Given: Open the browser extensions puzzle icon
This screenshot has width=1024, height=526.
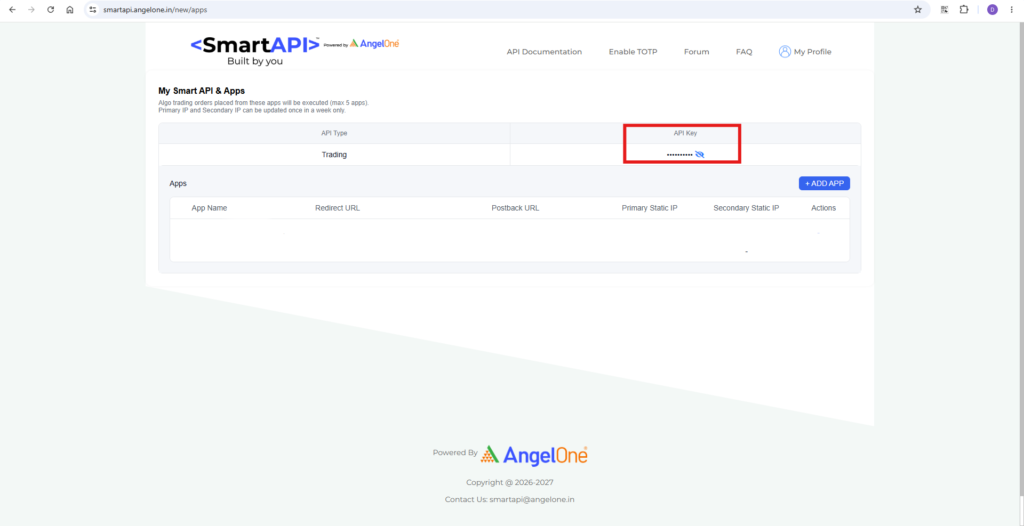Looking at the screenshot, I should [x=964, y=10].
